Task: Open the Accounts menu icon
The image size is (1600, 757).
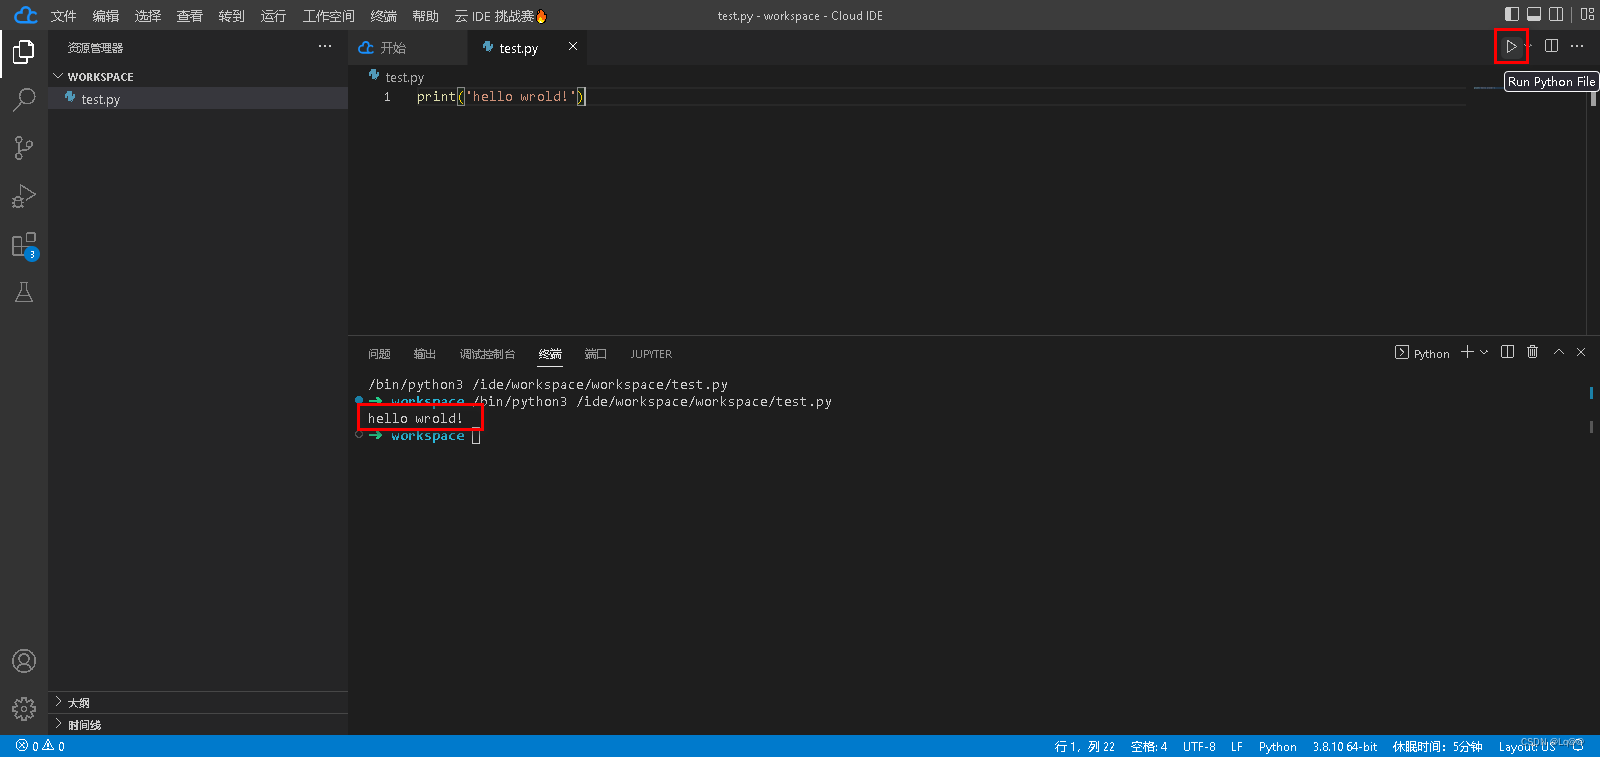Action: [x=24, y=661]
